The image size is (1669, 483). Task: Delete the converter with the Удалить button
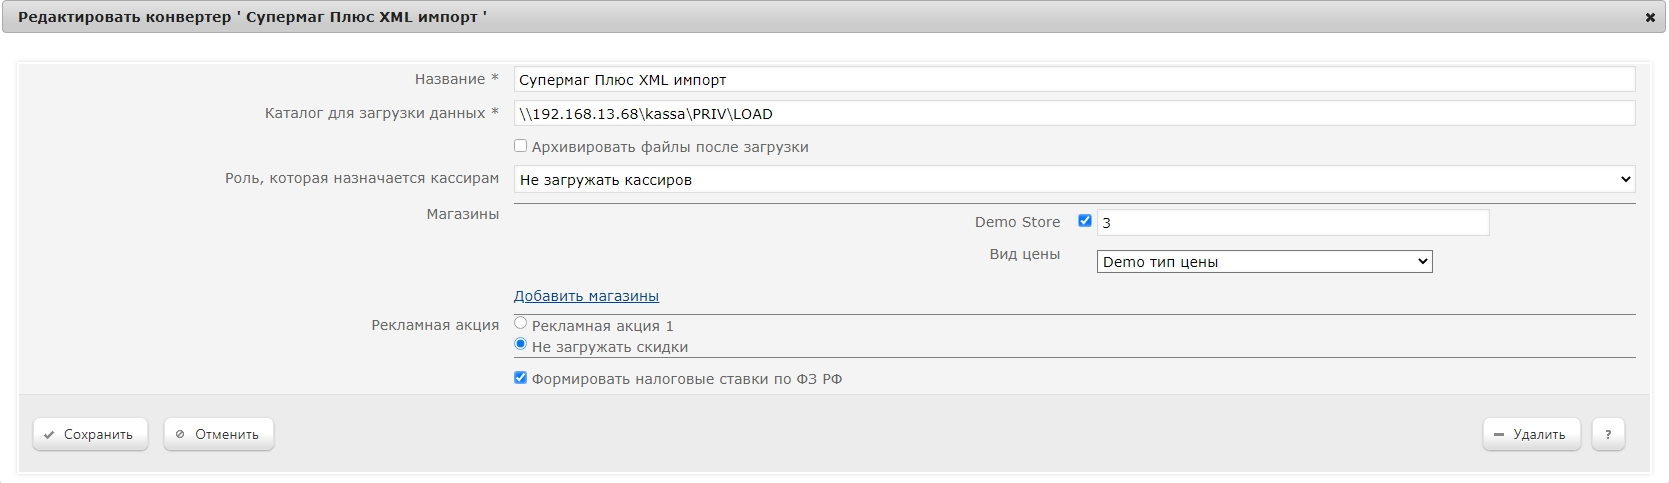point(1531,434)
